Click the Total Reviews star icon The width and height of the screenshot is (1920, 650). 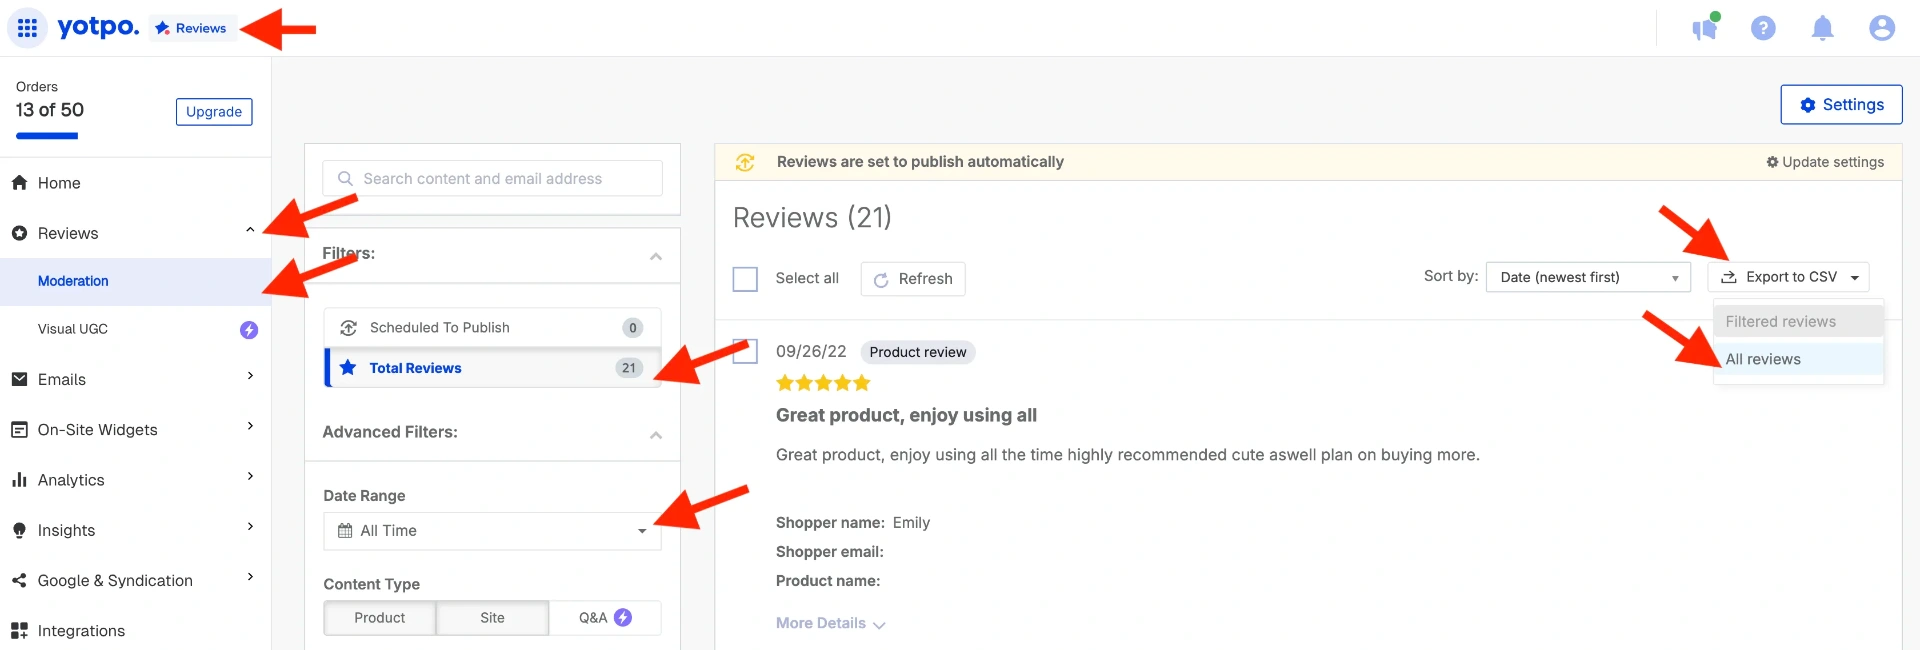(x=348, y=367)
